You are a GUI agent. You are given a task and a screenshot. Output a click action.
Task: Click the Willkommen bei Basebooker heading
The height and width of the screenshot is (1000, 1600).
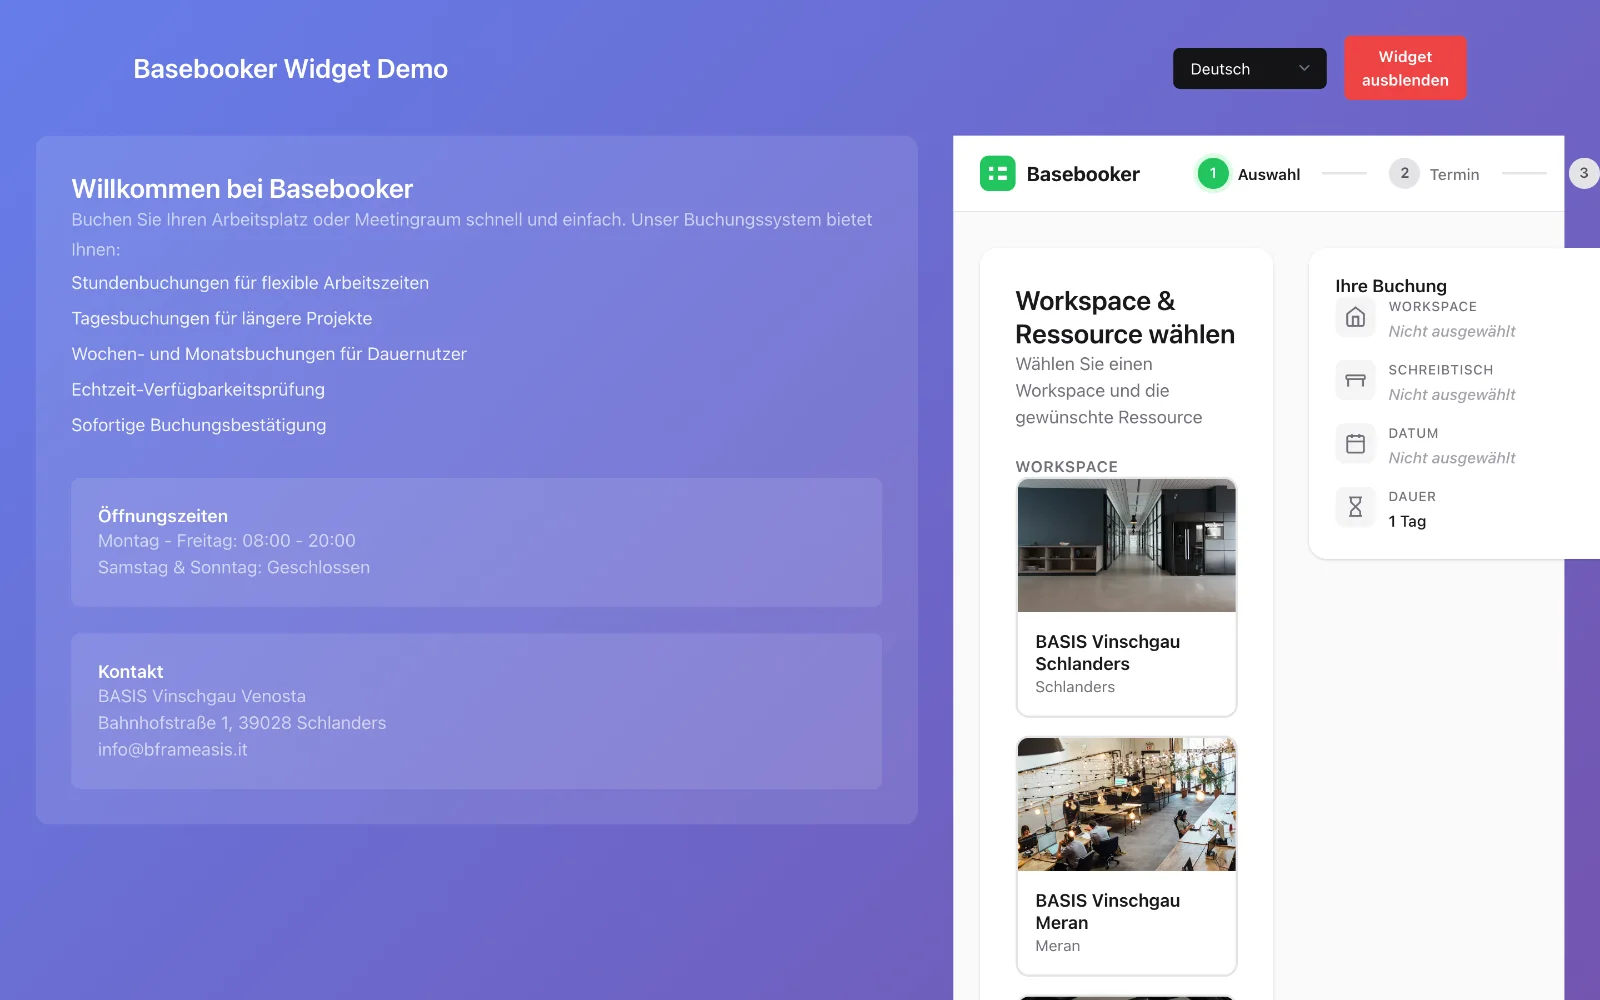coord(242,188)
